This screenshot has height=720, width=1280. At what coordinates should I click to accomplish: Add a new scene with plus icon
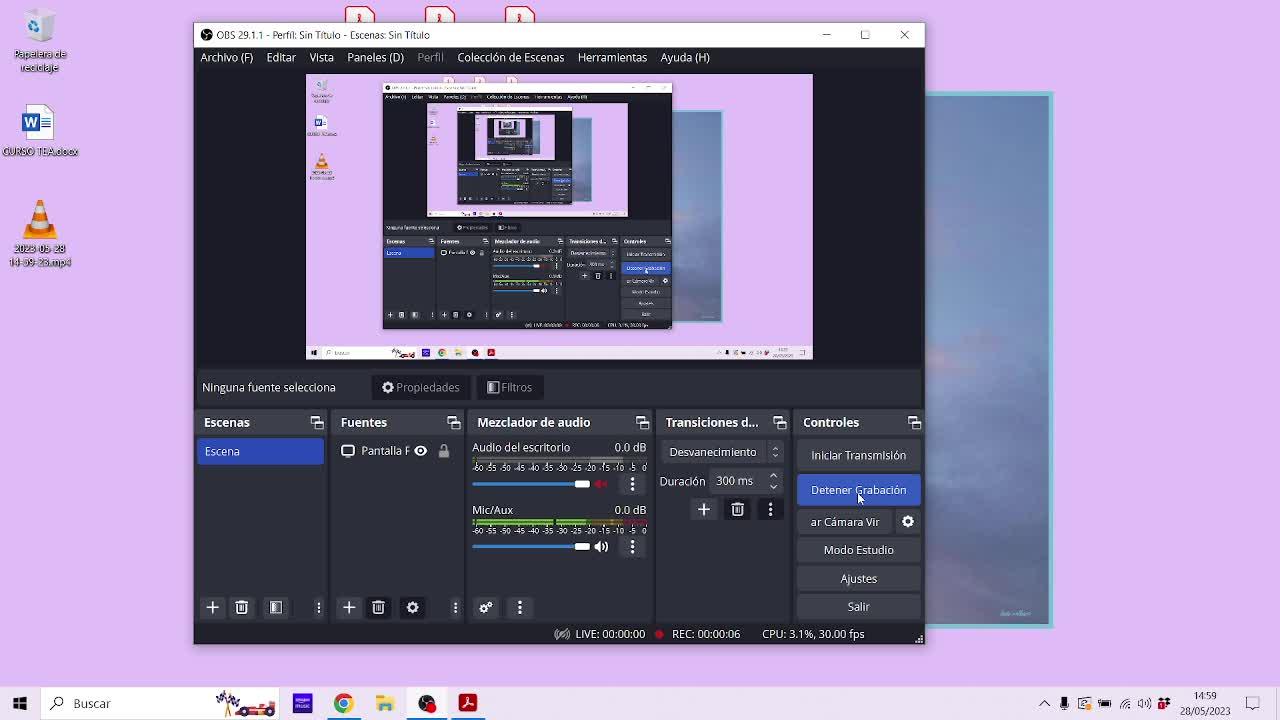tap(212, 607)
